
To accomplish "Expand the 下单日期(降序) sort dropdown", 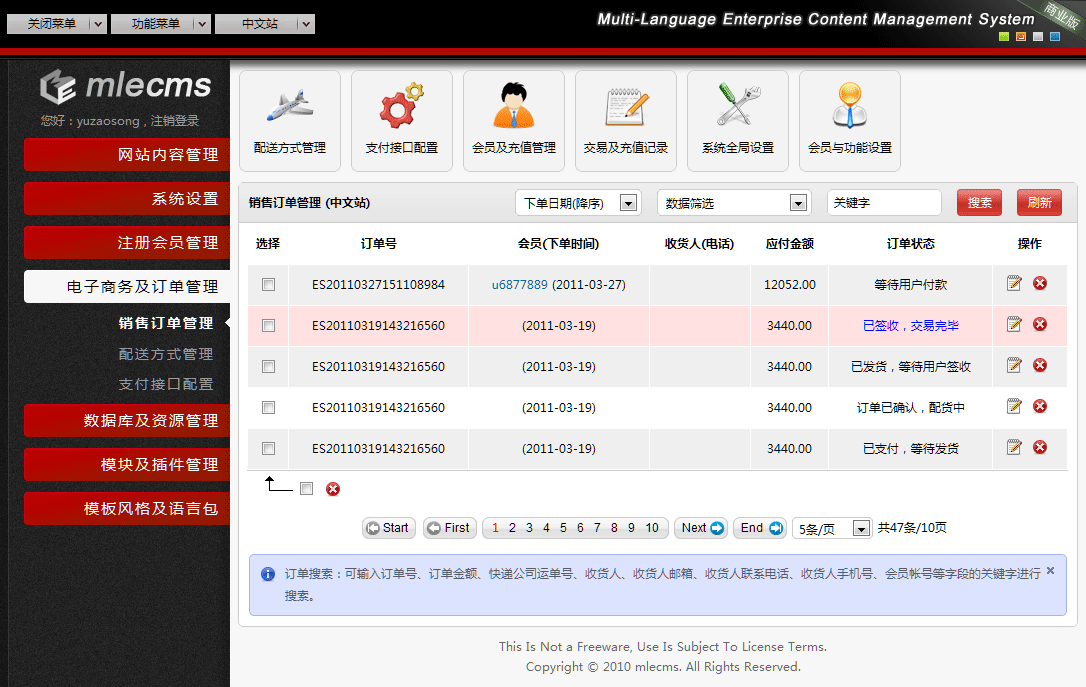I will point(578,203).
